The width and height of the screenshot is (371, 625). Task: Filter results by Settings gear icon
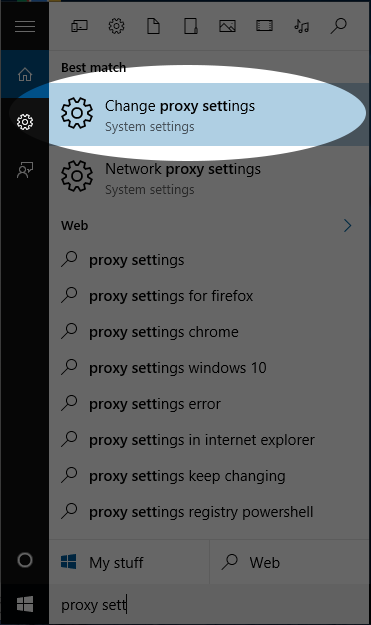pos(116,27)
